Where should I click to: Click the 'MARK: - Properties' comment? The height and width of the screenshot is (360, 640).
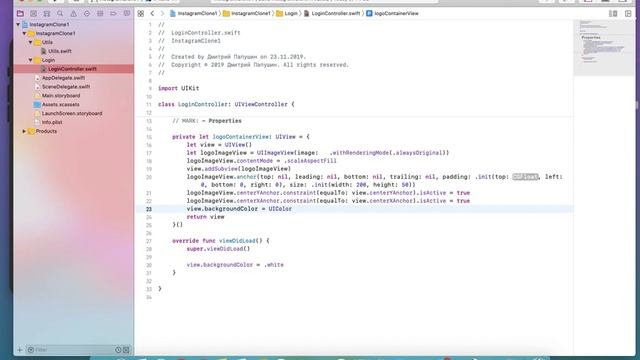tap(207, 121)
